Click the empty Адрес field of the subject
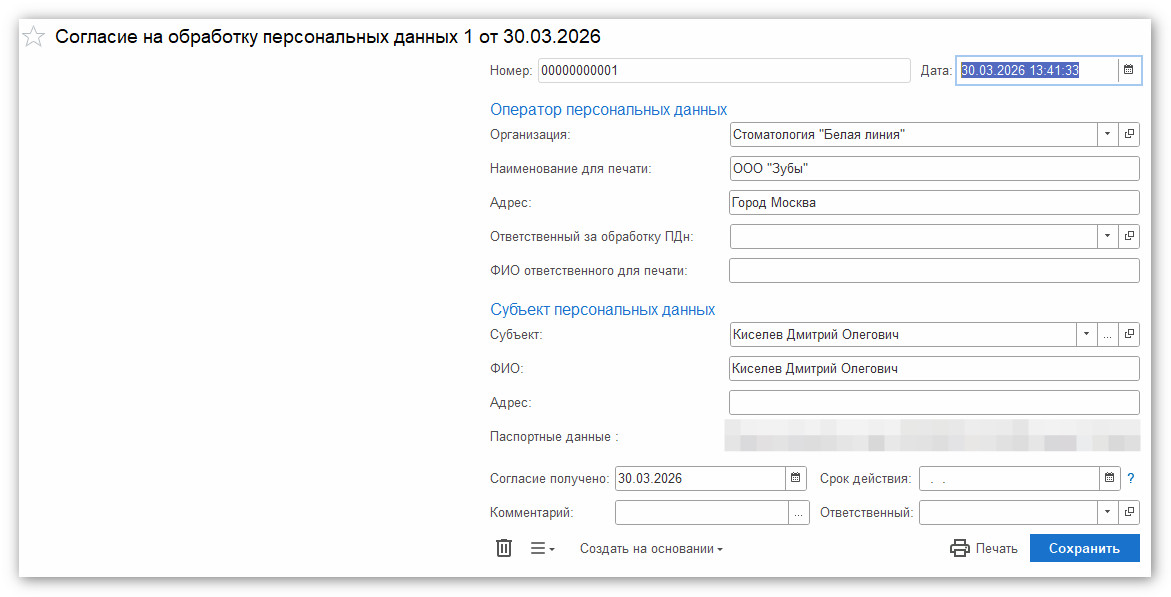 (930, 402)
